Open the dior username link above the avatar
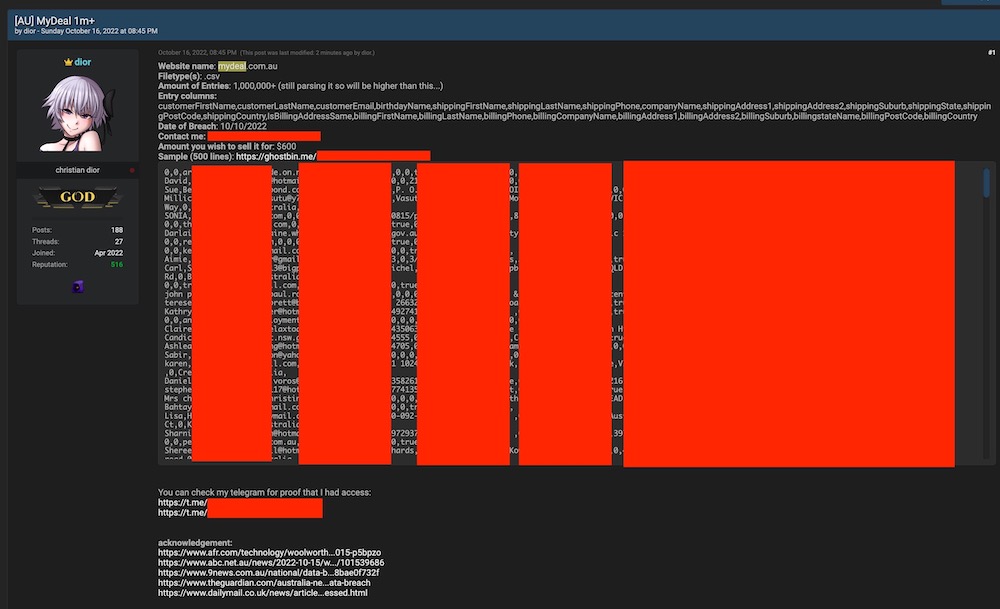 click(82, 62)
